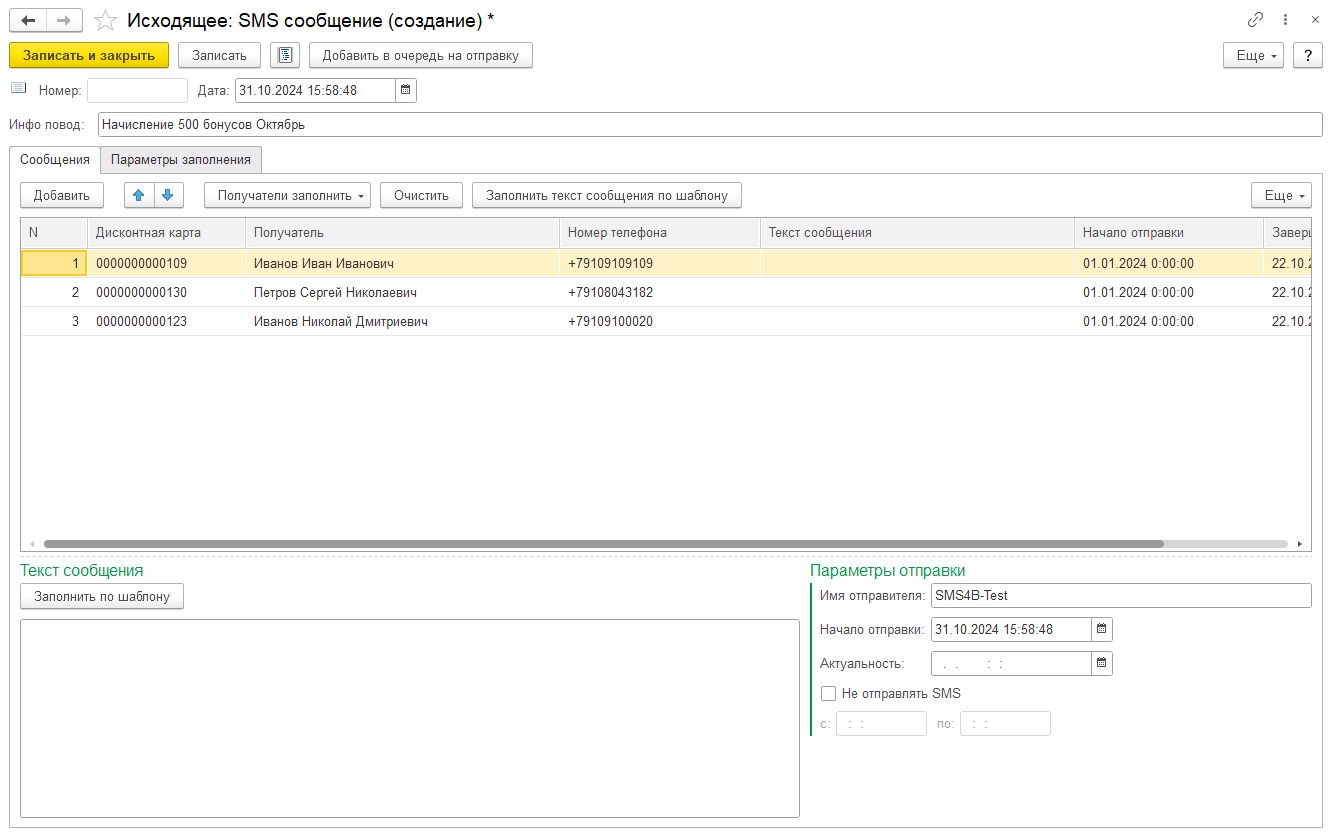This screenshot has width=1336, height=838.
Task: Click the Заполнить по шаблону button
Action: [102, 597]
